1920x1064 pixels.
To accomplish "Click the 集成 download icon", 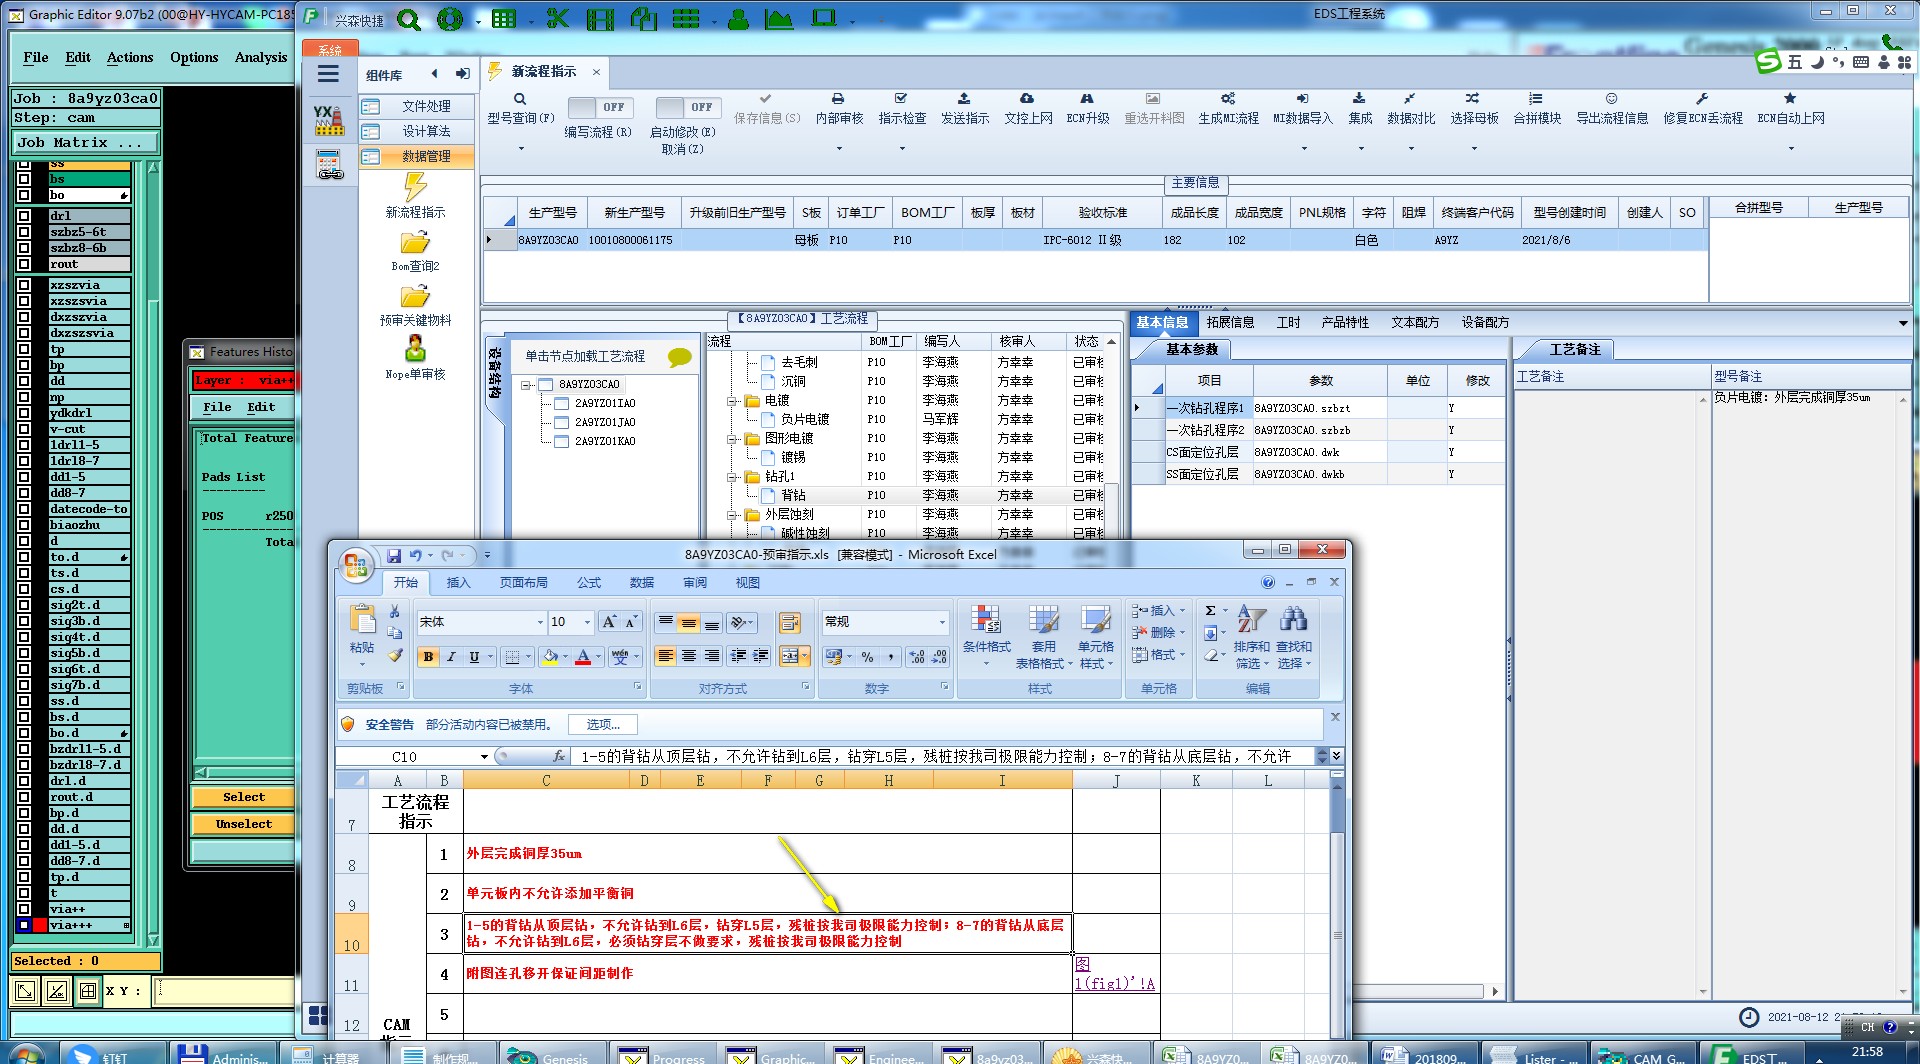I will 1359,99.
